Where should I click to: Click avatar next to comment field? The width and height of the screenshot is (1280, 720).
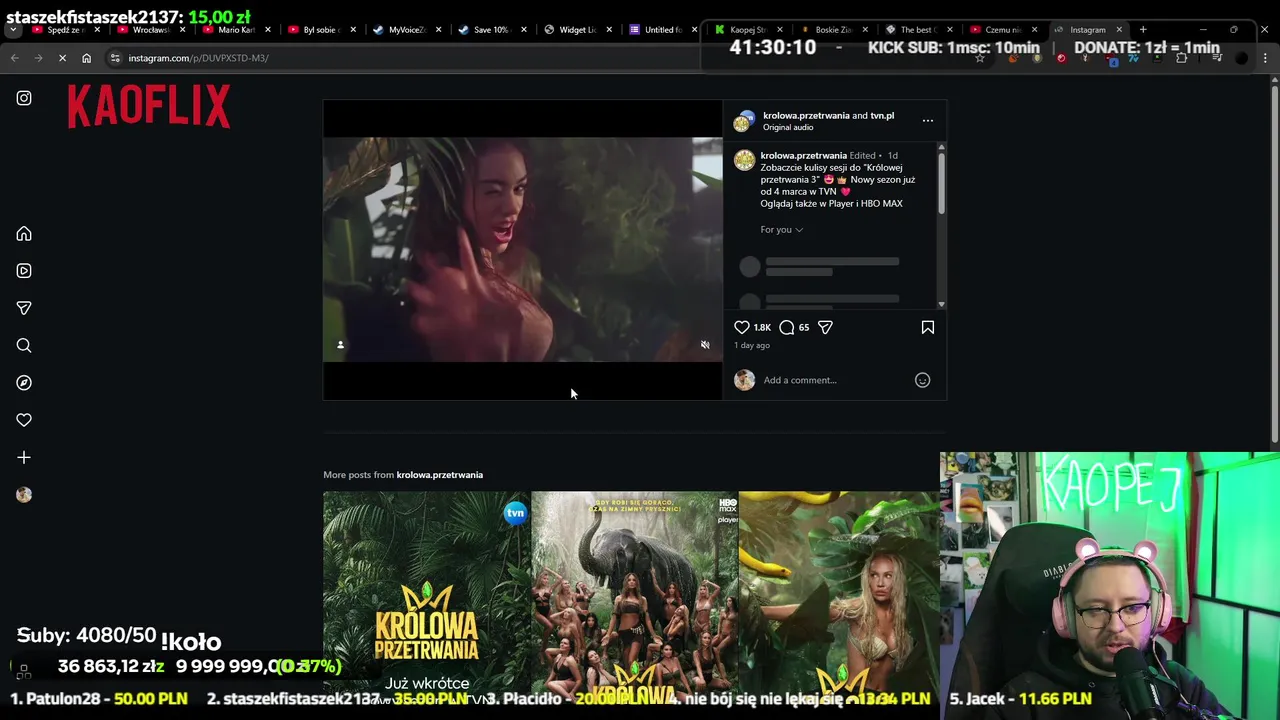[x=744, y=380]
